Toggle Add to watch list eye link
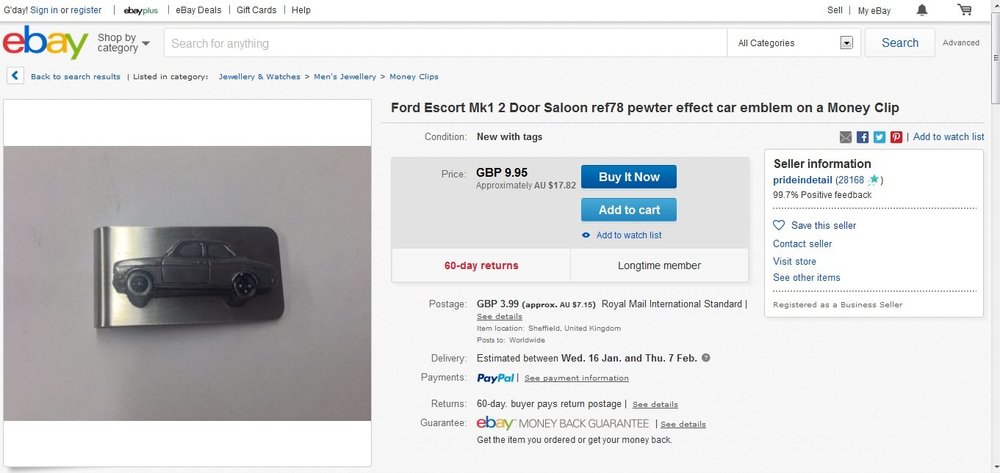This screenshot has height=473, width=1000. 622,235
